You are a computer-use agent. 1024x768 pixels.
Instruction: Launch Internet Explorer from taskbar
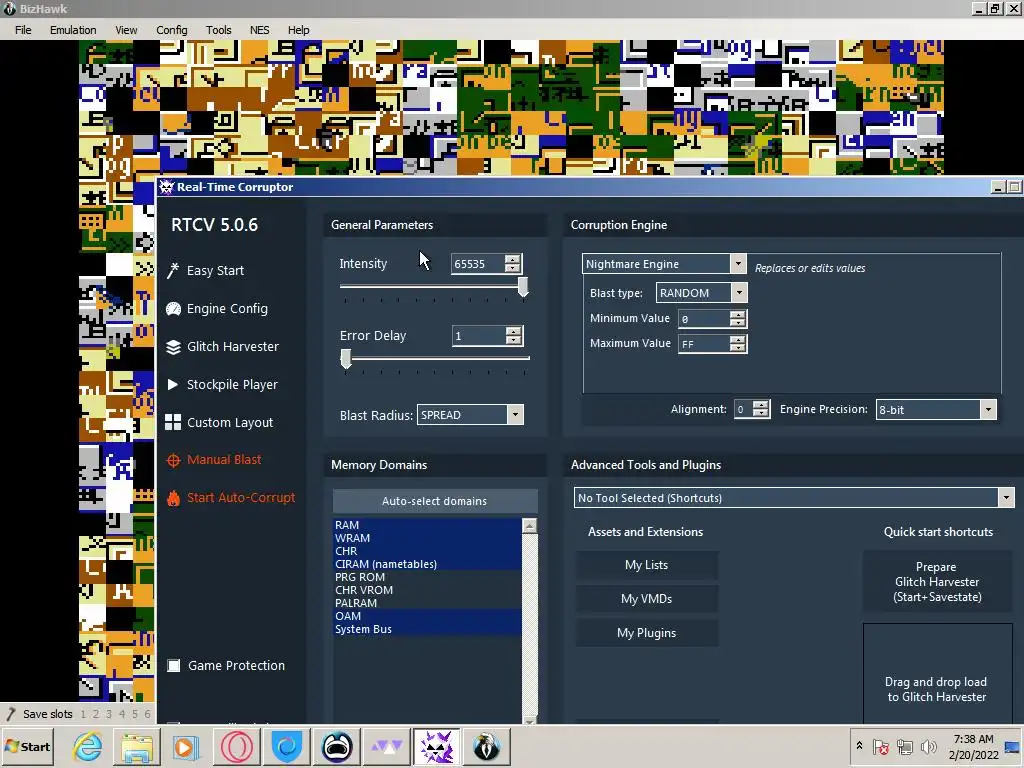point(88,746)
